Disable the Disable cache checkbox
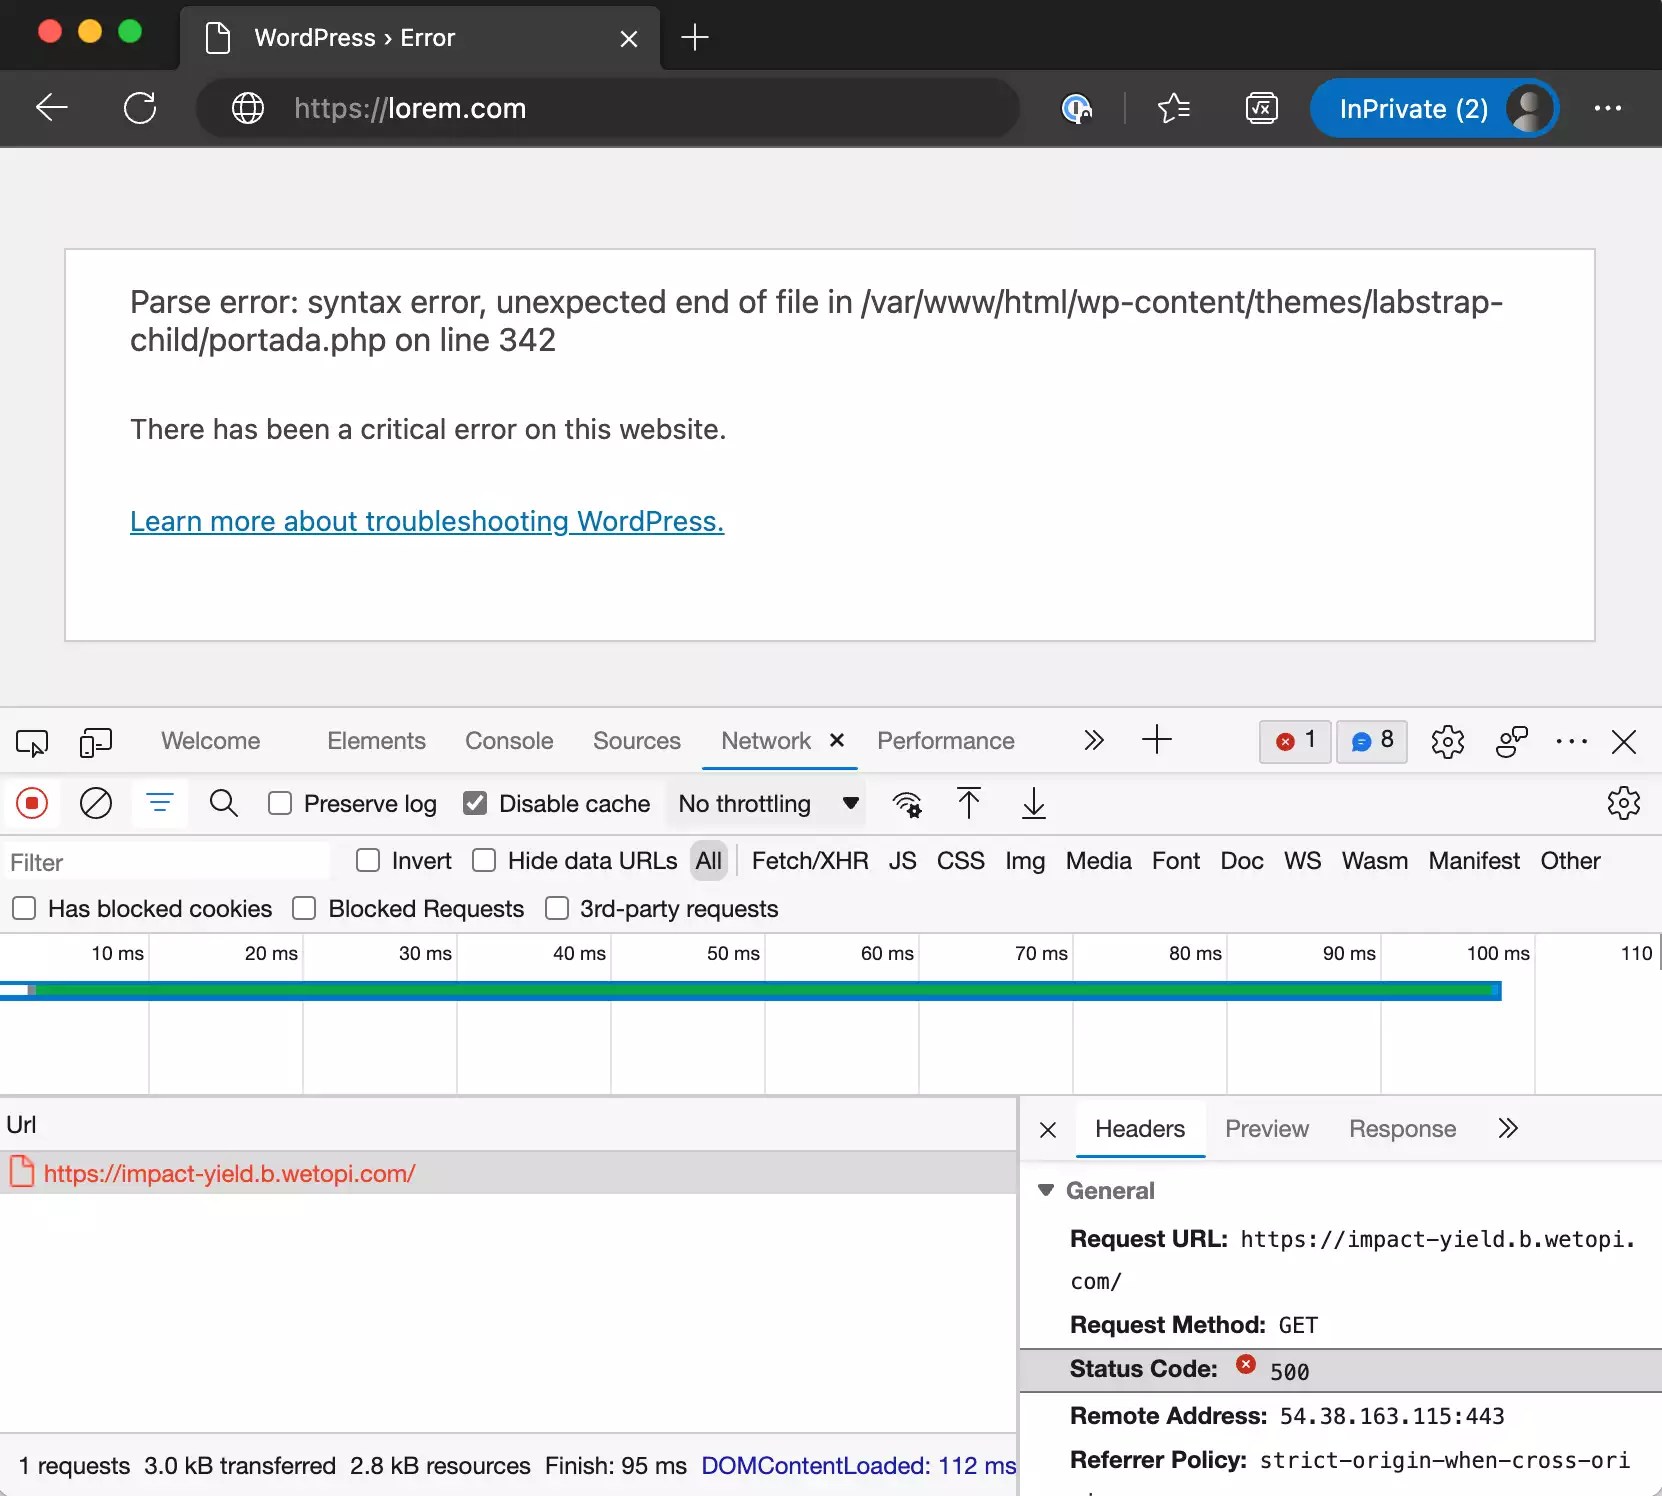The width and height of the screenshot is (1662, 1496). pos(476,804)
